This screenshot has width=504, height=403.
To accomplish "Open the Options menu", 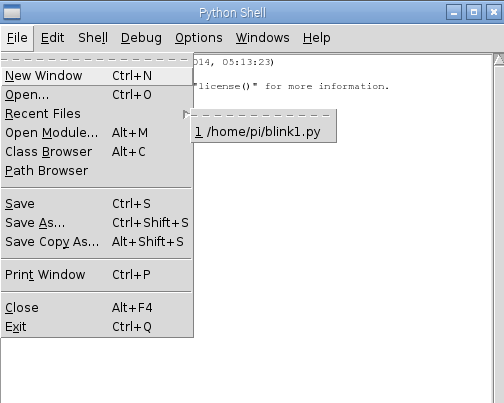I will [x=199, y=38].
